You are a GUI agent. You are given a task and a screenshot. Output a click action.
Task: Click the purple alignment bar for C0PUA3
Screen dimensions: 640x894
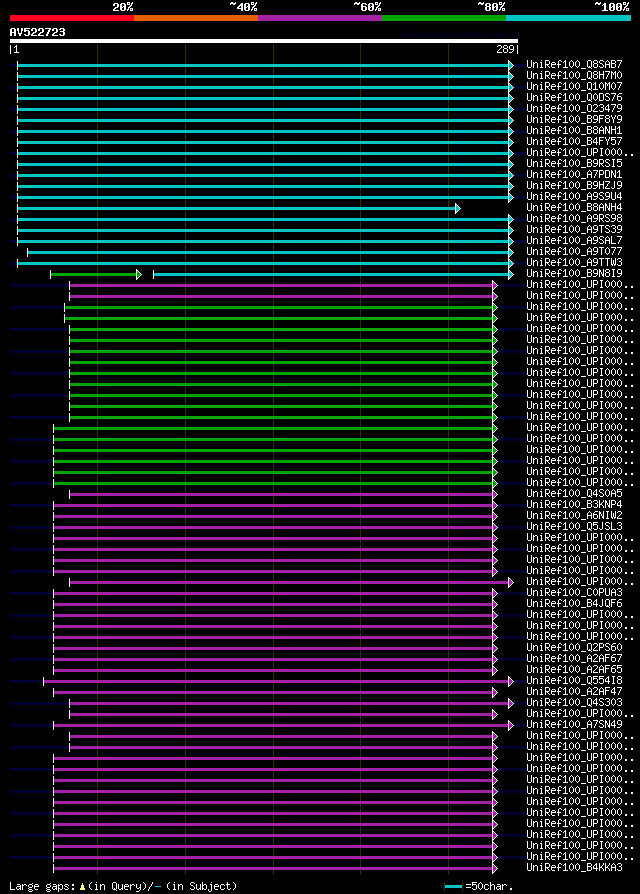pyautogui.click(x=275, y=594)
